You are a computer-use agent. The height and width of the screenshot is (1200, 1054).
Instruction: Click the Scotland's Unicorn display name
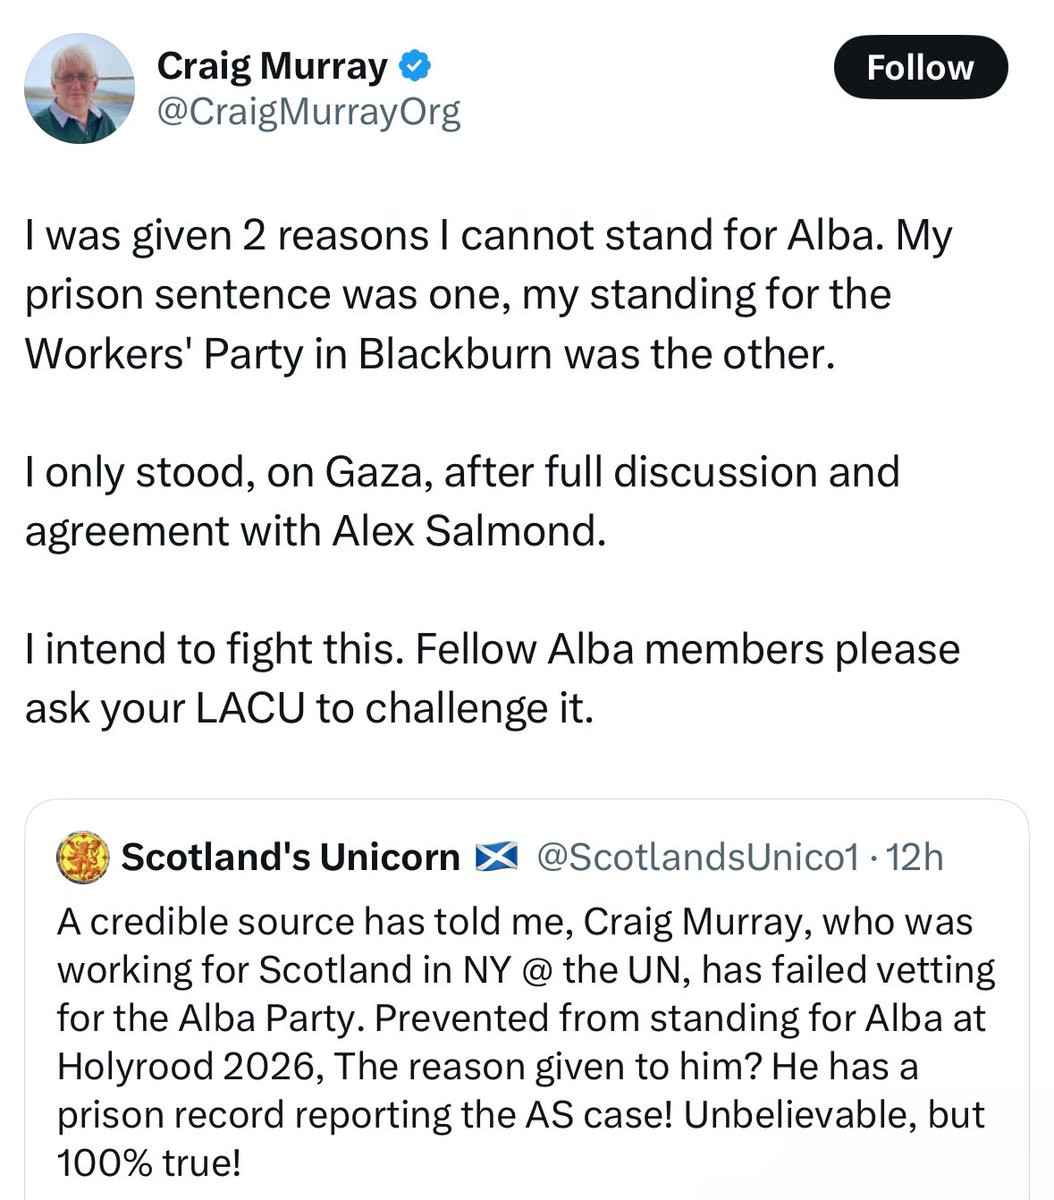pos(290,858)
